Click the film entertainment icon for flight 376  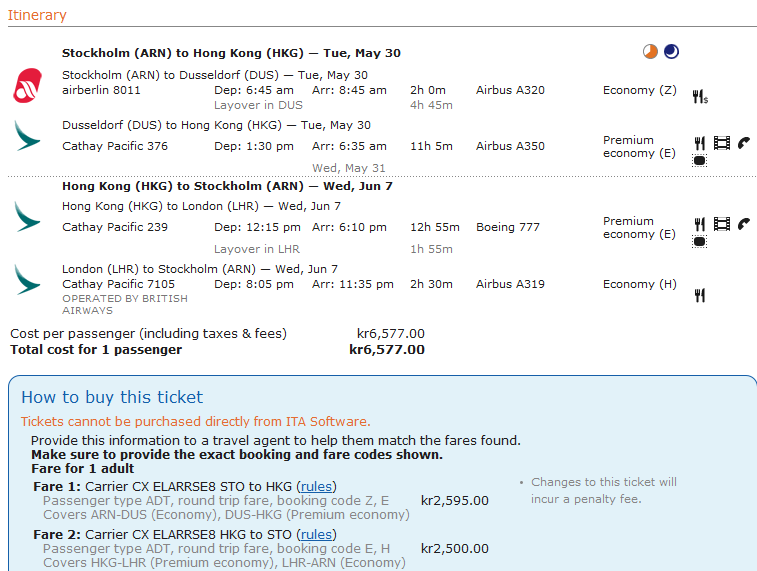pyautogui.click(x=721, y=143)
